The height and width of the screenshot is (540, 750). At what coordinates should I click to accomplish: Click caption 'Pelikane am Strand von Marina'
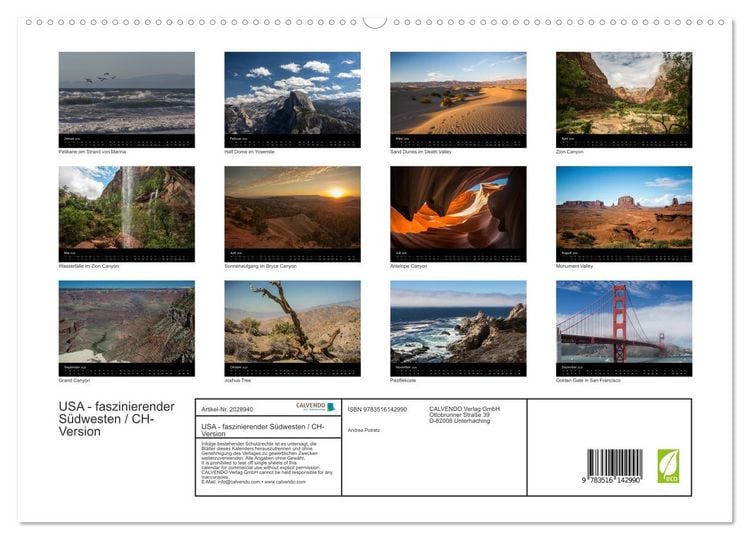pyautogui.click(x=92, y=152)
